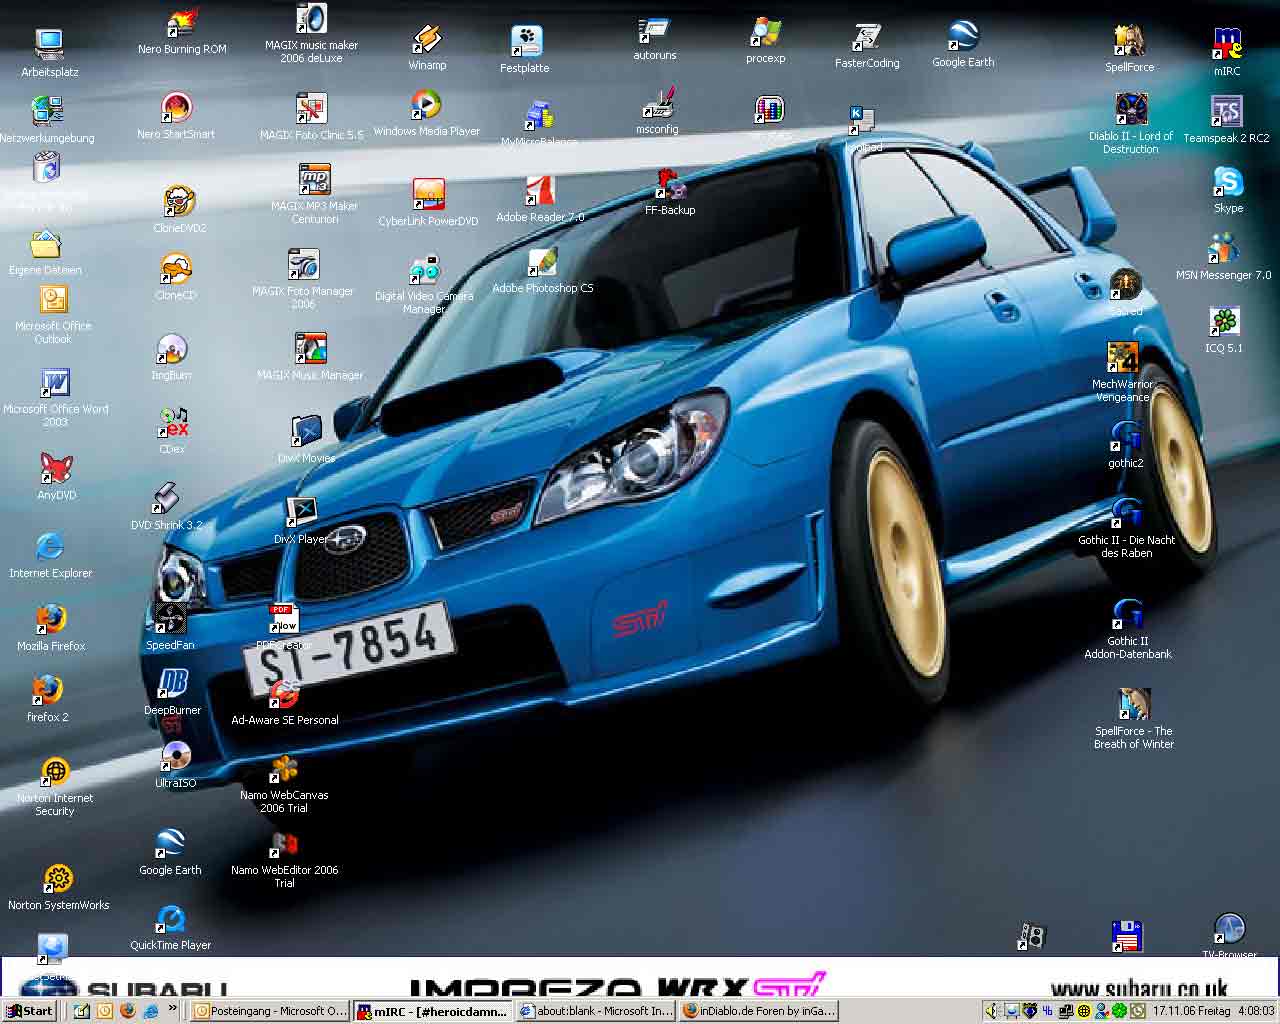This screenshot has height=1024, width=1280.
Task: Open MAGIX Foto Manager 2006
Action: pos(303,265)
